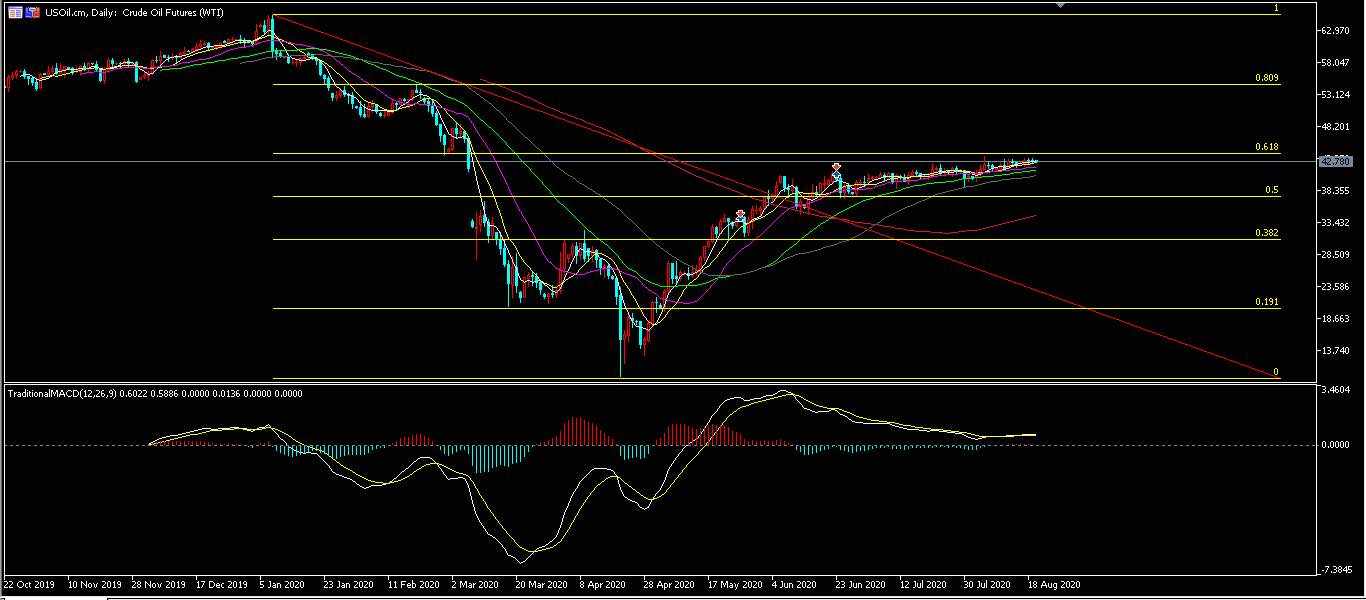The image size is (1366, 600).
Task: Click the 8 Apr 2020 date label
Action: (x=603, y=584)
